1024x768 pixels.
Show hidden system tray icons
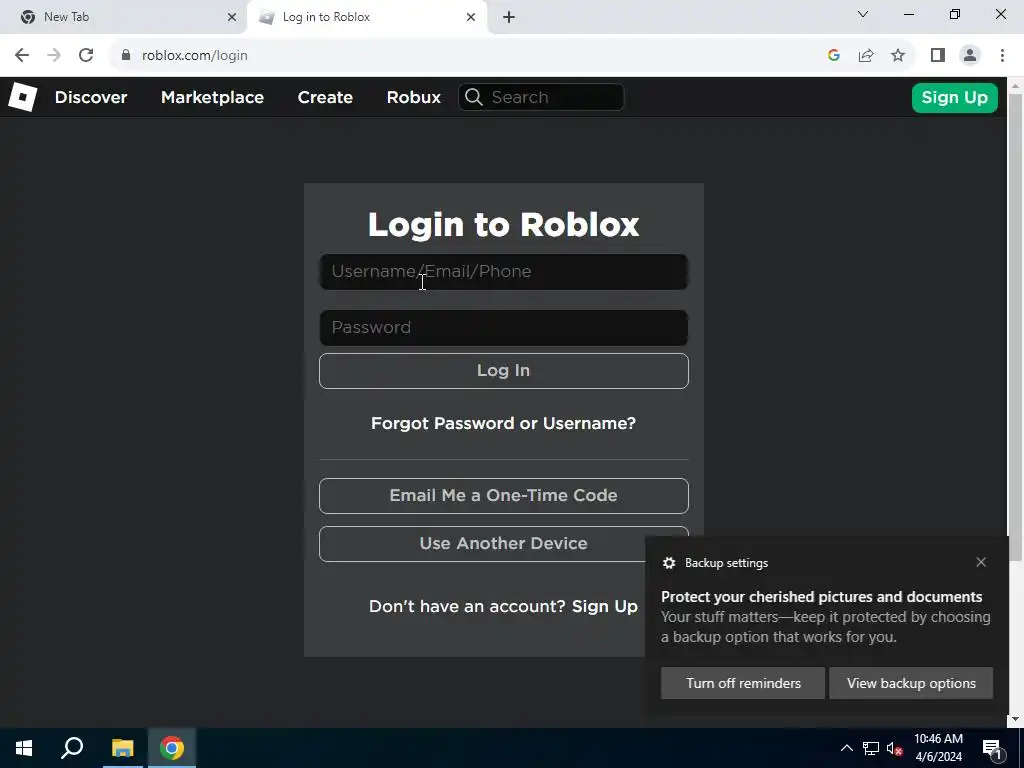(x=846, y=748)
